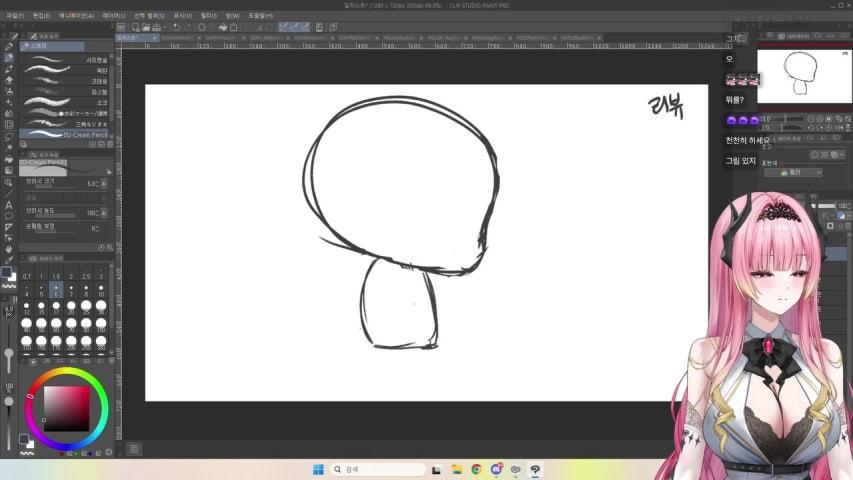Pick brush size preset 0.7

[27, 273]
